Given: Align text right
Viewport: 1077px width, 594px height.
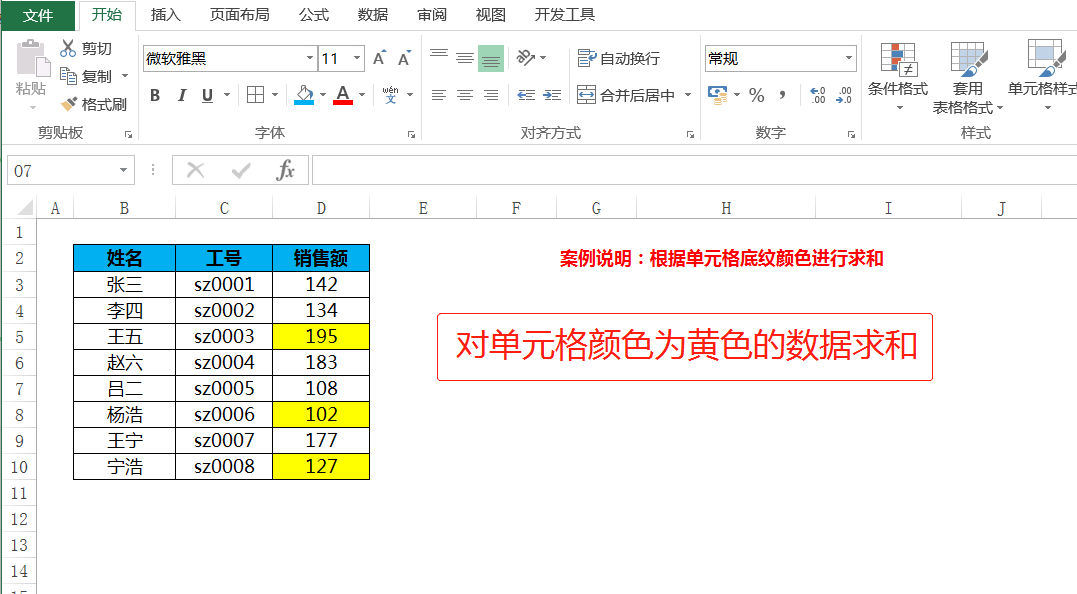Looking at the screenshot, I should tap(490, 95).
